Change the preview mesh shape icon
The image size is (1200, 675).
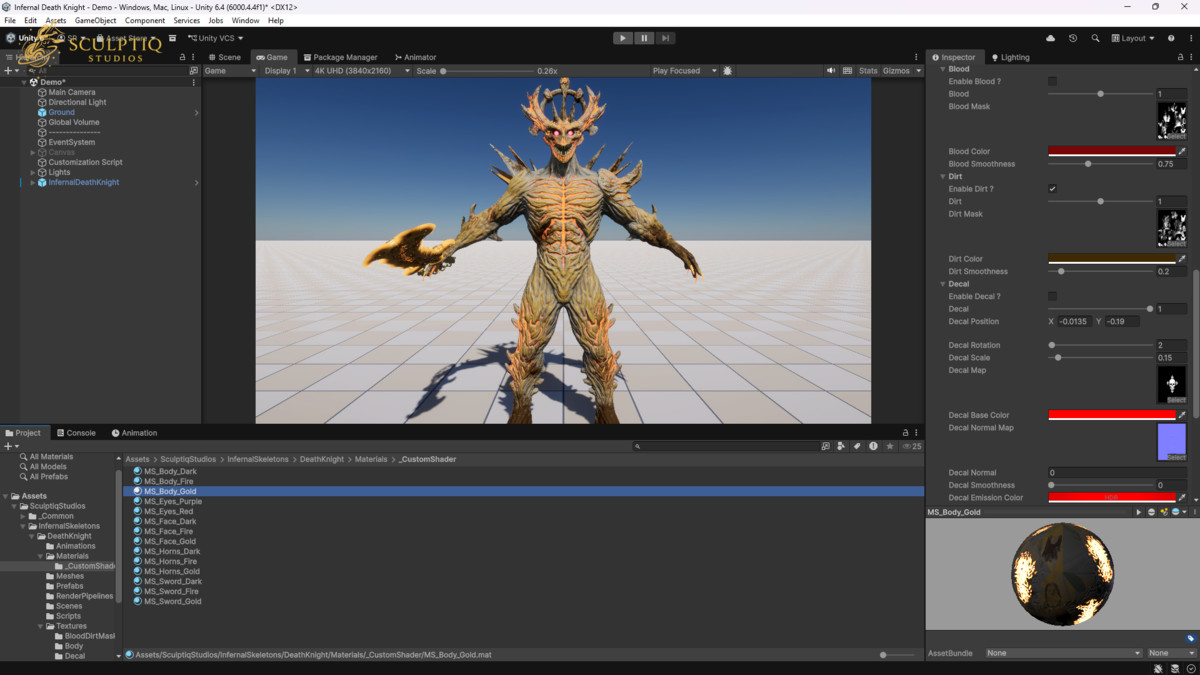coord(1151,512)
